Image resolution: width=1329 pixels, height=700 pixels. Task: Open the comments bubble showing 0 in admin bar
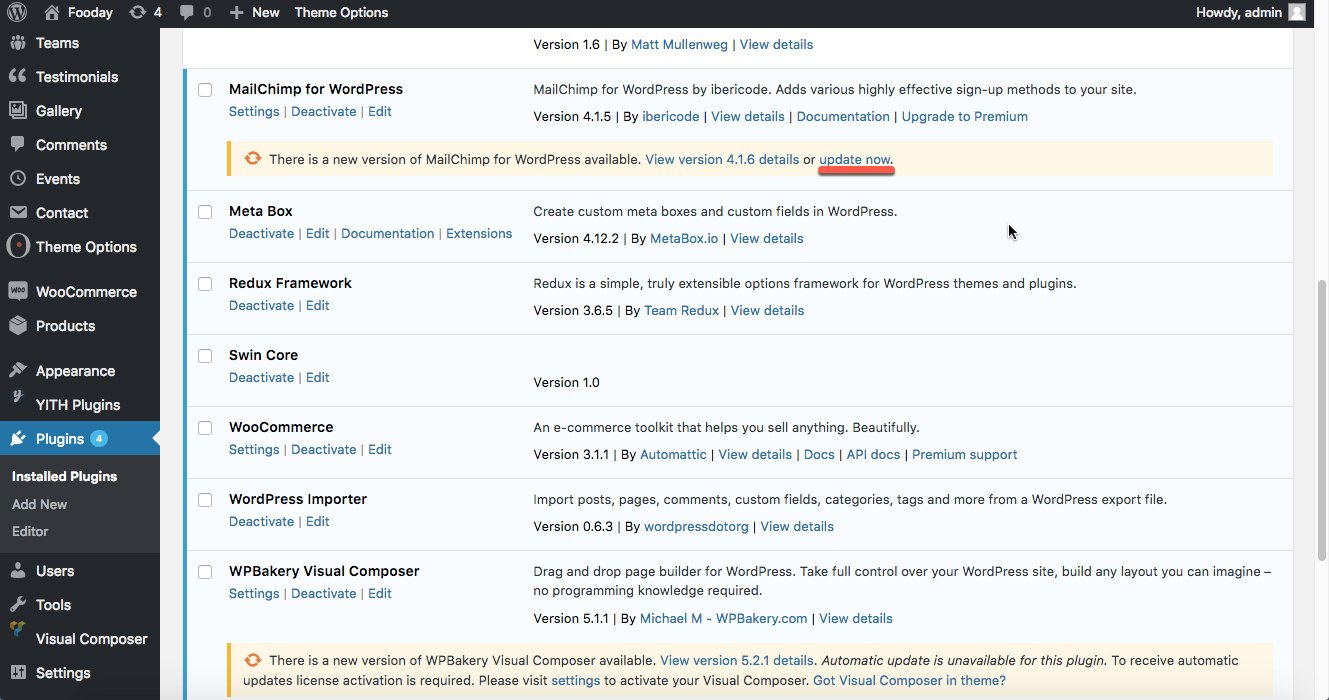coord(195,13)
